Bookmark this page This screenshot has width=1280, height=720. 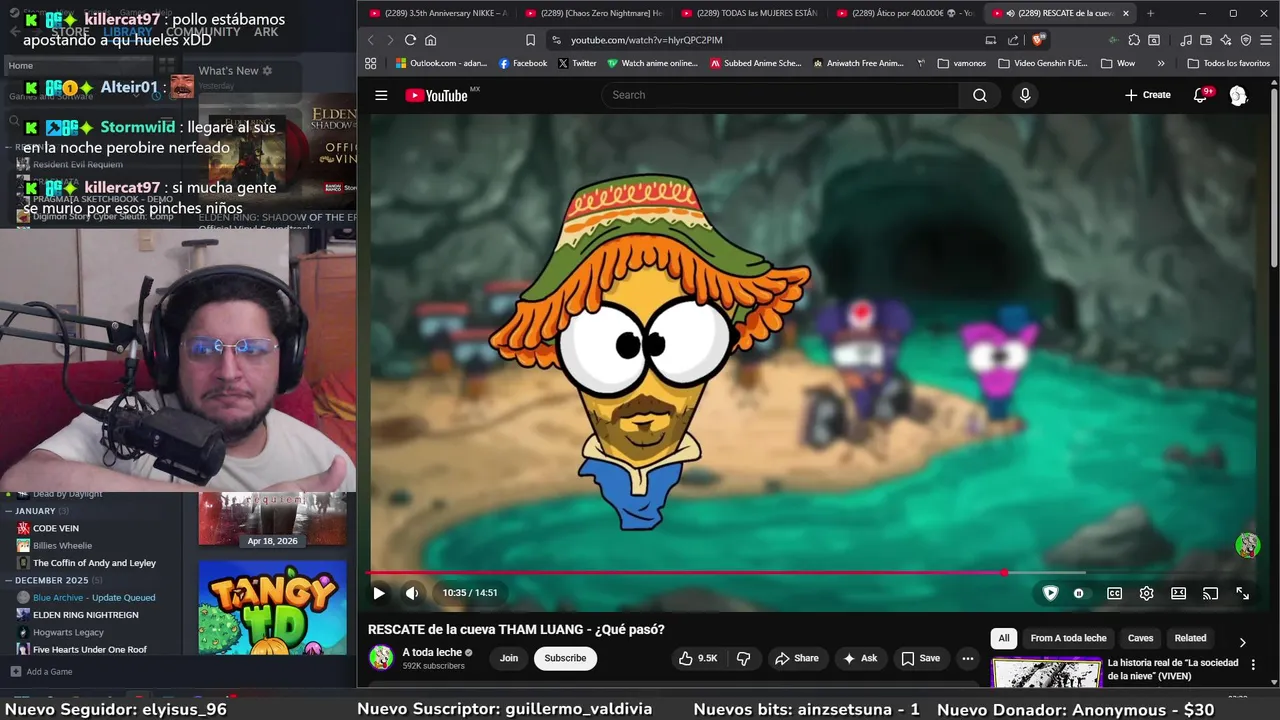(x=531, y=40)
